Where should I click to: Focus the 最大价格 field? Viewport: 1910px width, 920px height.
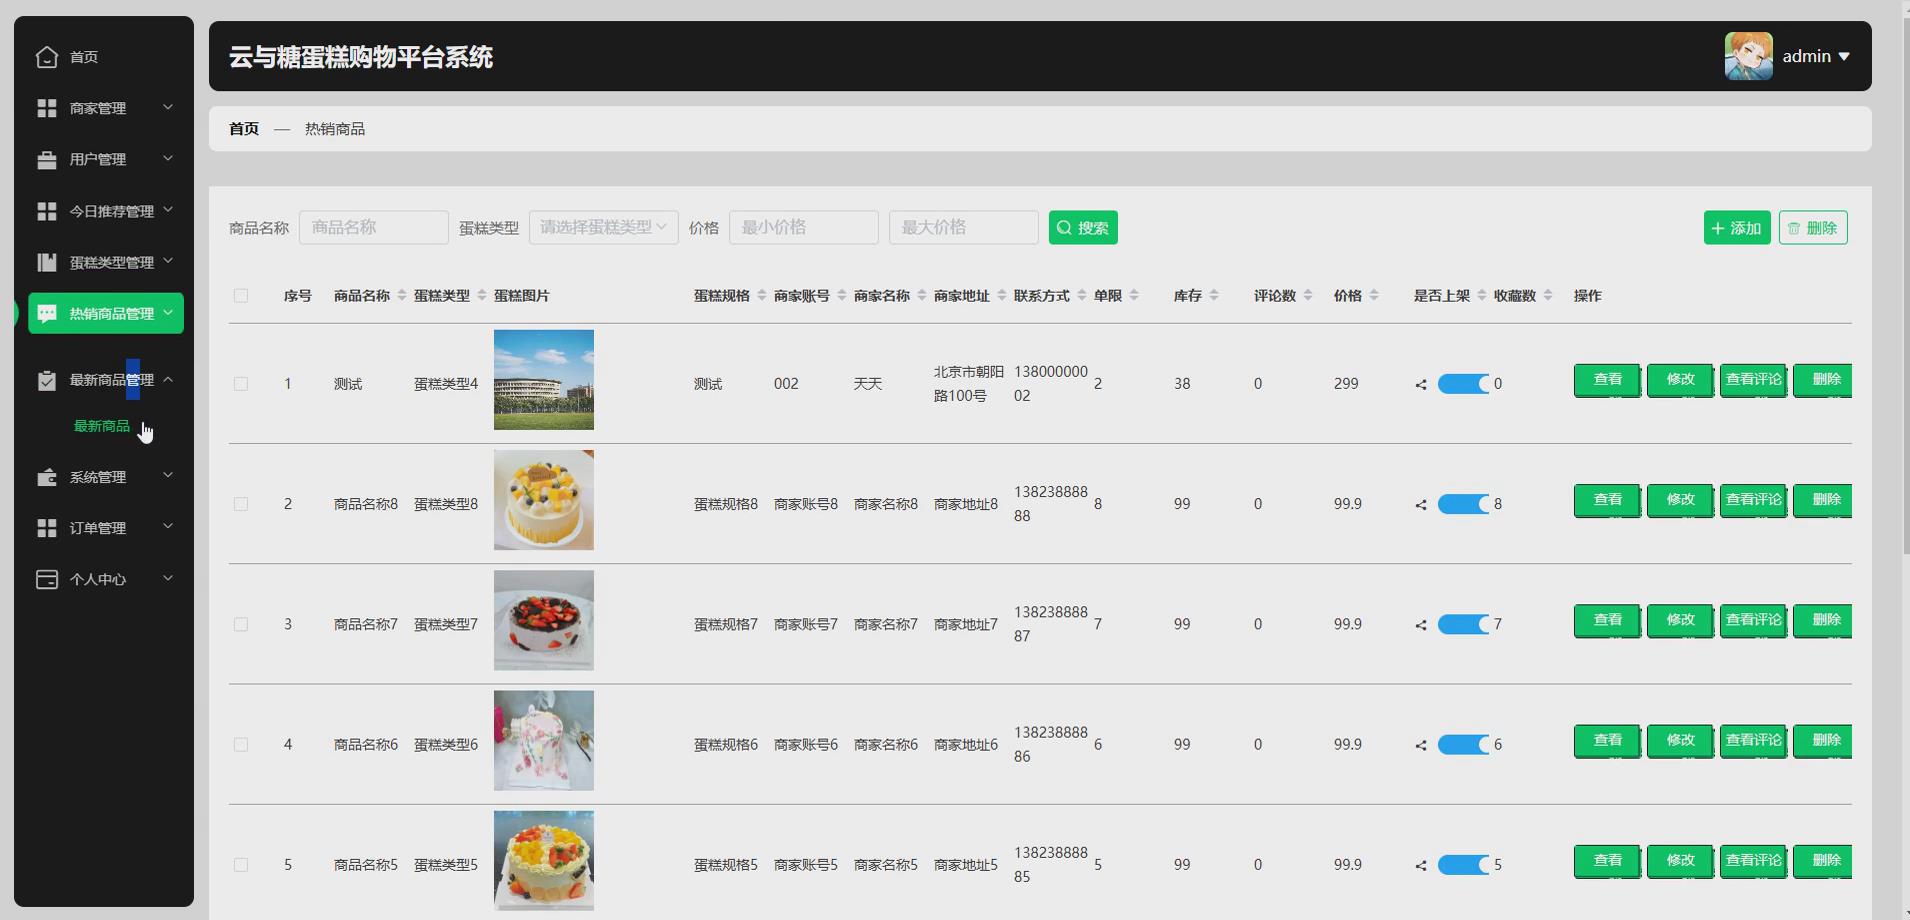click(964, 227)
